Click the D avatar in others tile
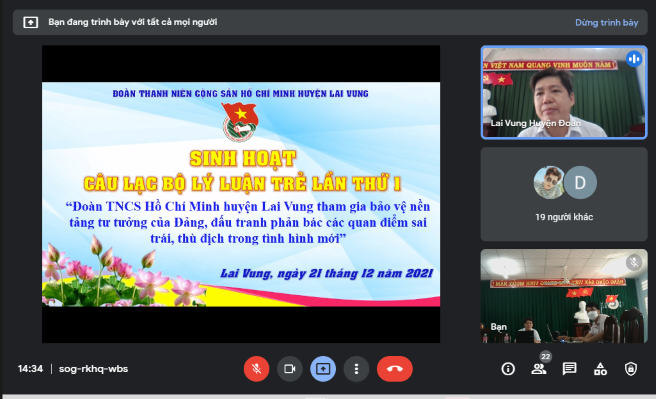656x399 pixels. (x=580, y=183)
